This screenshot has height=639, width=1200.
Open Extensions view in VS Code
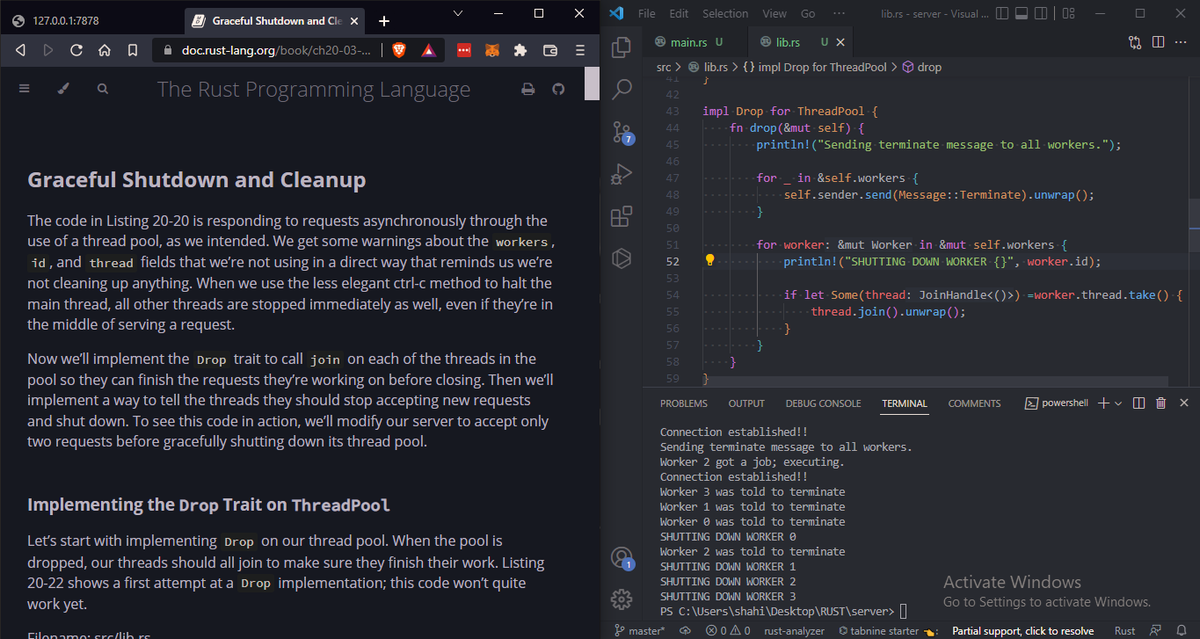[621, 215]
